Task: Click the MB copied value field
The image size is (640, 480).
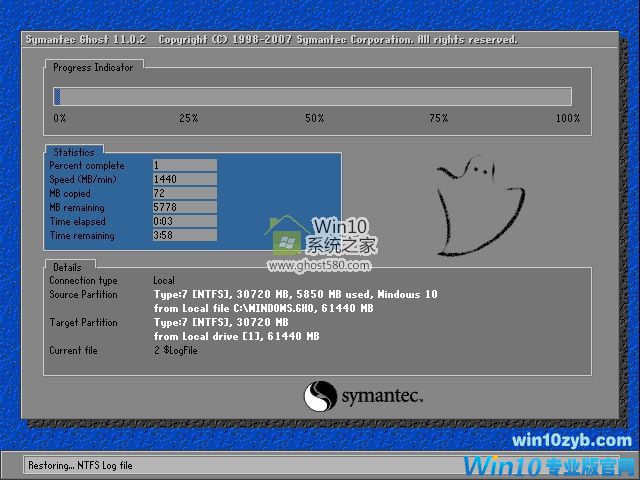Action: [184, 193]
